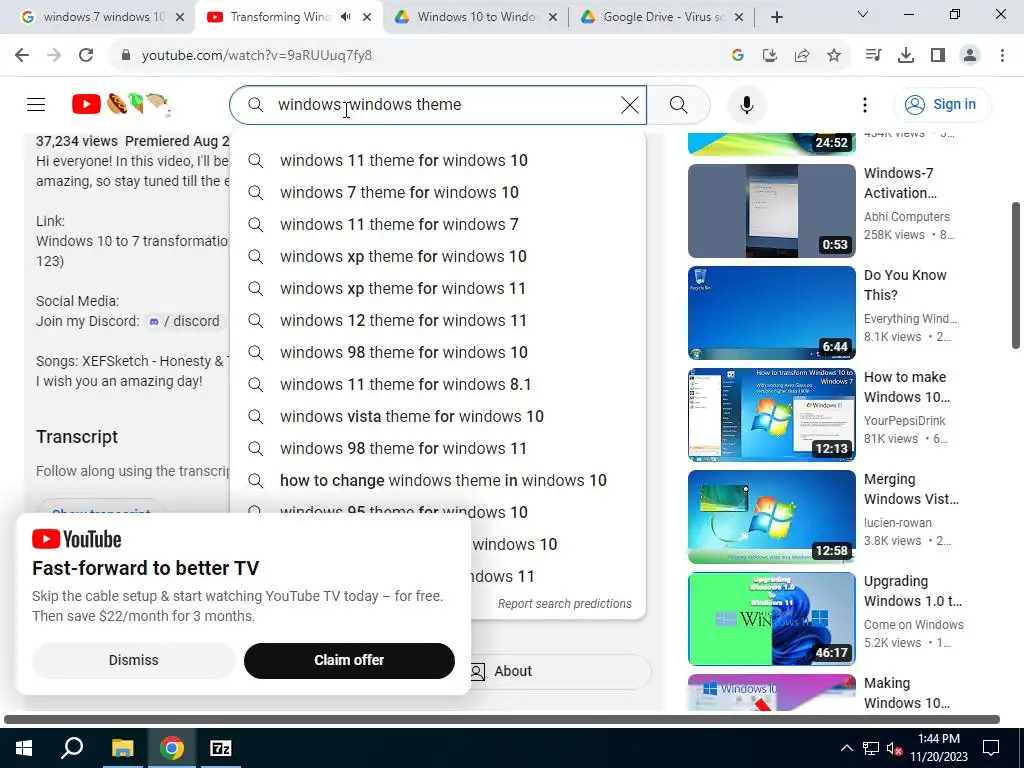The image size is (1024, 768).
Task: Select suggestion windows vista theme for windows 10
Action: point(438,417)
